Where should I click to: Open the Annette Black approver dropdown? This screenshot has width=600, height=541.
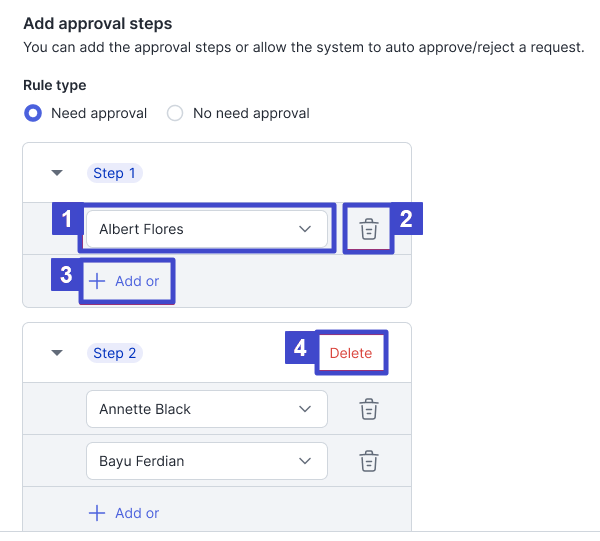[207, 409]
